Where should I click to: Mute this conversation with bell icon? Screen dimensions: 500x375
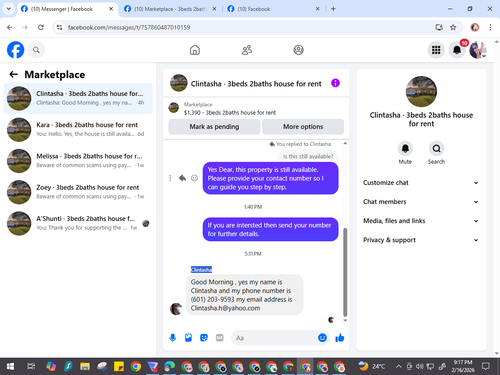(405, 148)
